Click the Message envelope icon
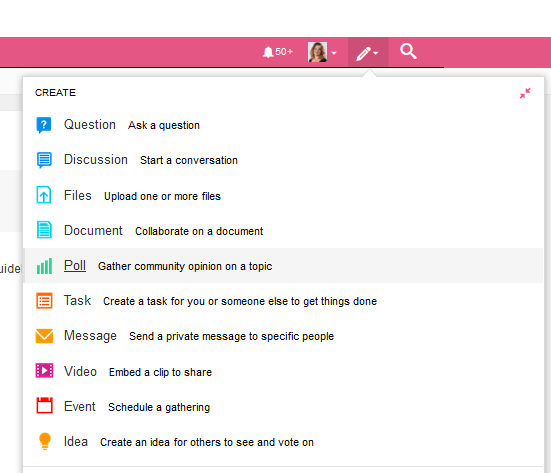Image resolution: width=551 pixels, height=473 pixels. pyautogui.click(x=44, y=336)
